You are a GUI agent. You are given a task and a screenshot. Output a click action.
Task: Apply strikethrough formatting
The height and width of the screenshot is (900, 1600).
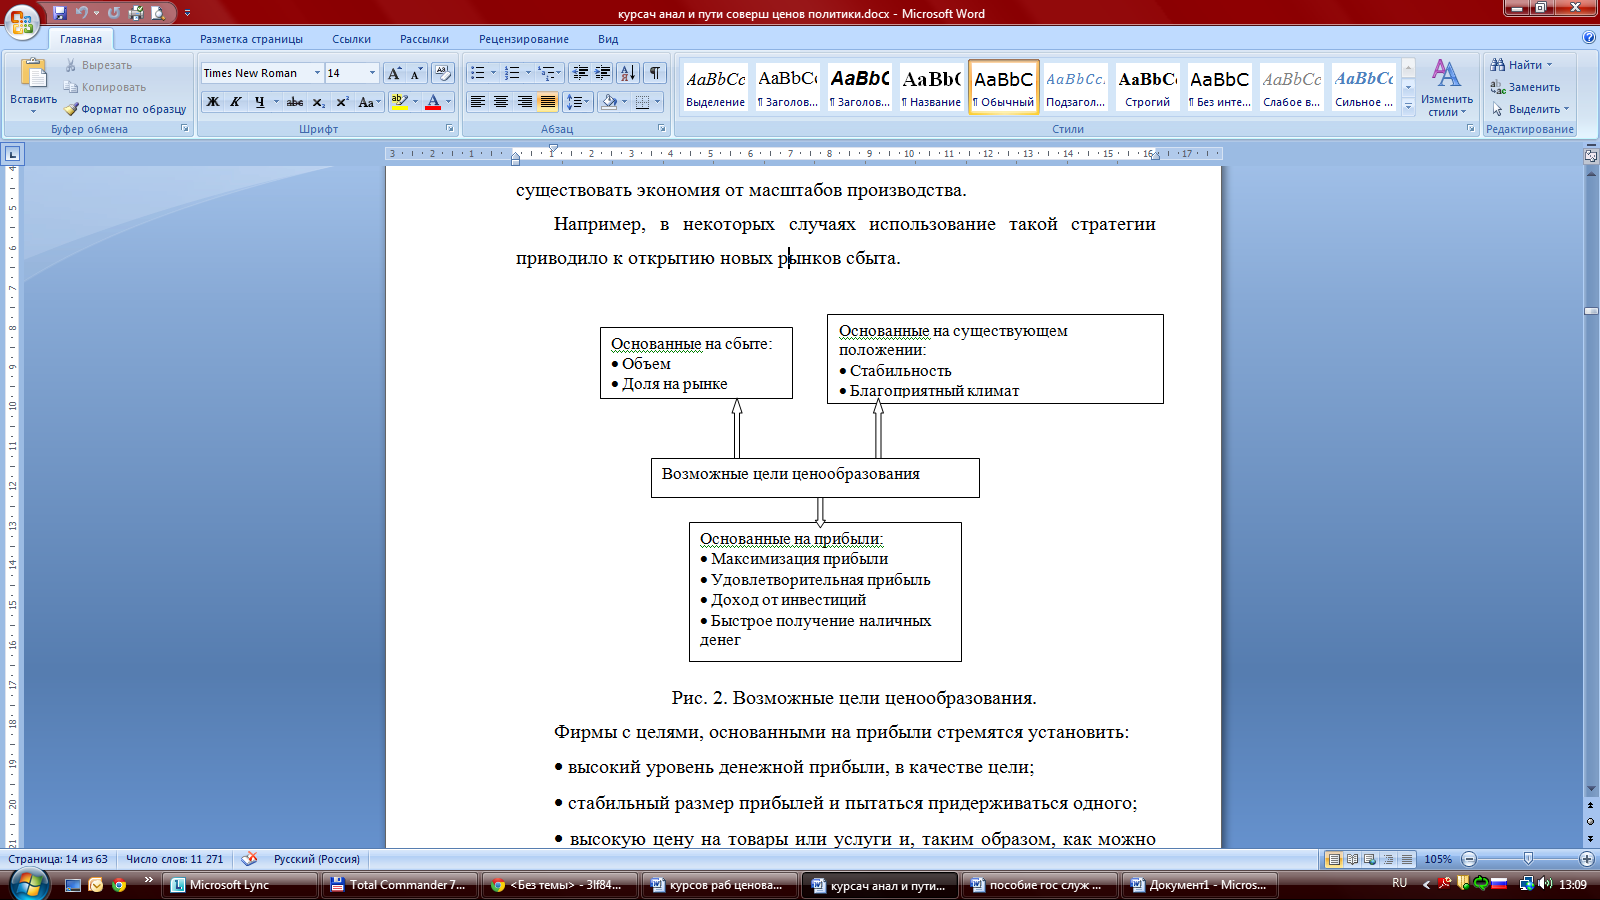(x=295, y=102)
